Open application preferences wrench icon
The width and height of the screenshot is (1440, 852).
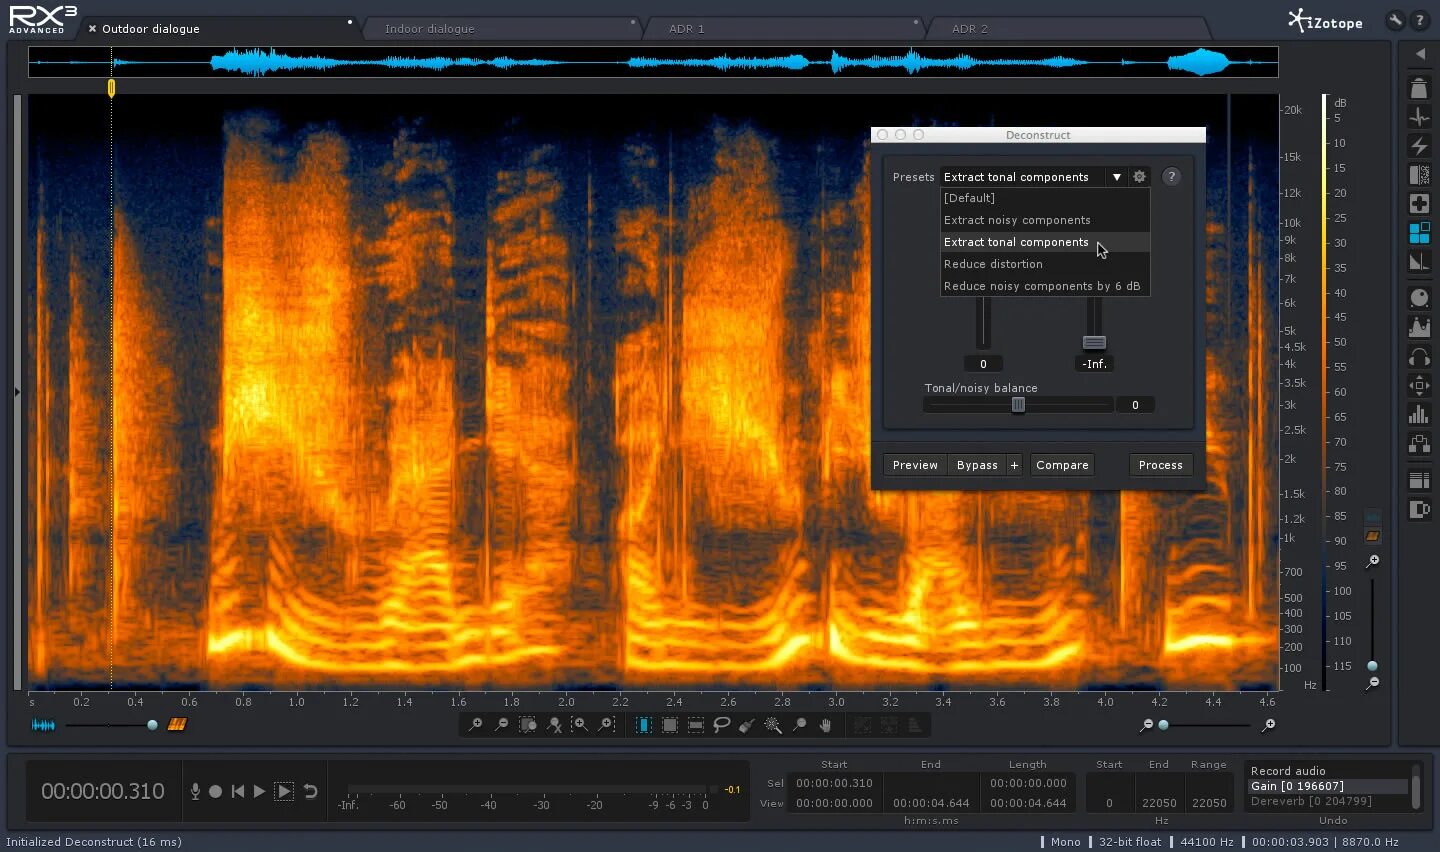[x=1395, y=20]
